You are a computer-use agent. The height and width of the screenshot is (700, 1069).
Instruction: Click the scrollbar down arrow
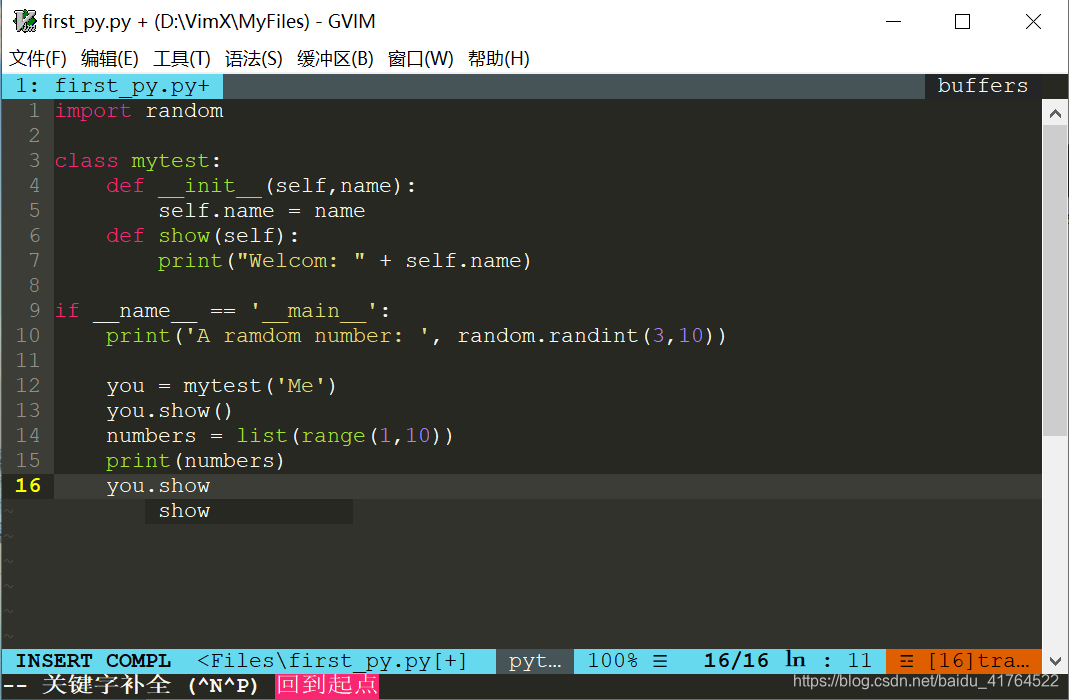point(1055,661)
